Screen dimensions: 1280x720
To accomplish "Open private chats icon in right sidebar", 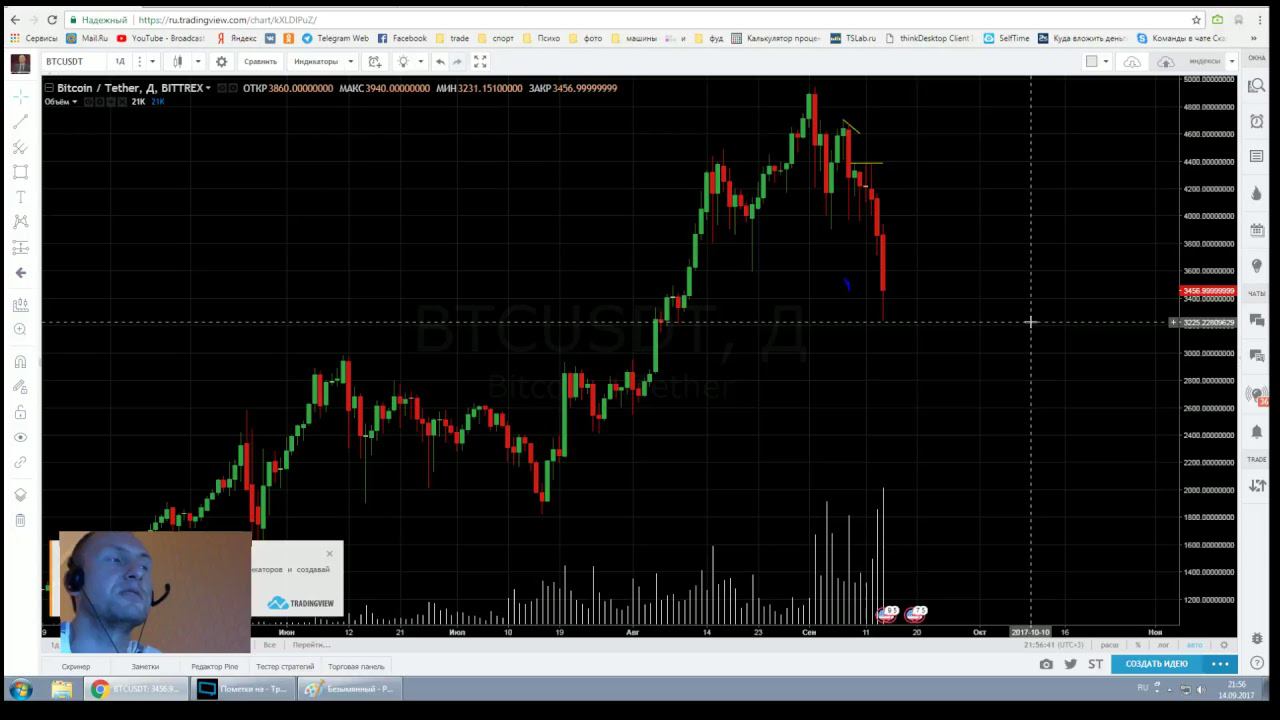I will coord(1257,356).
